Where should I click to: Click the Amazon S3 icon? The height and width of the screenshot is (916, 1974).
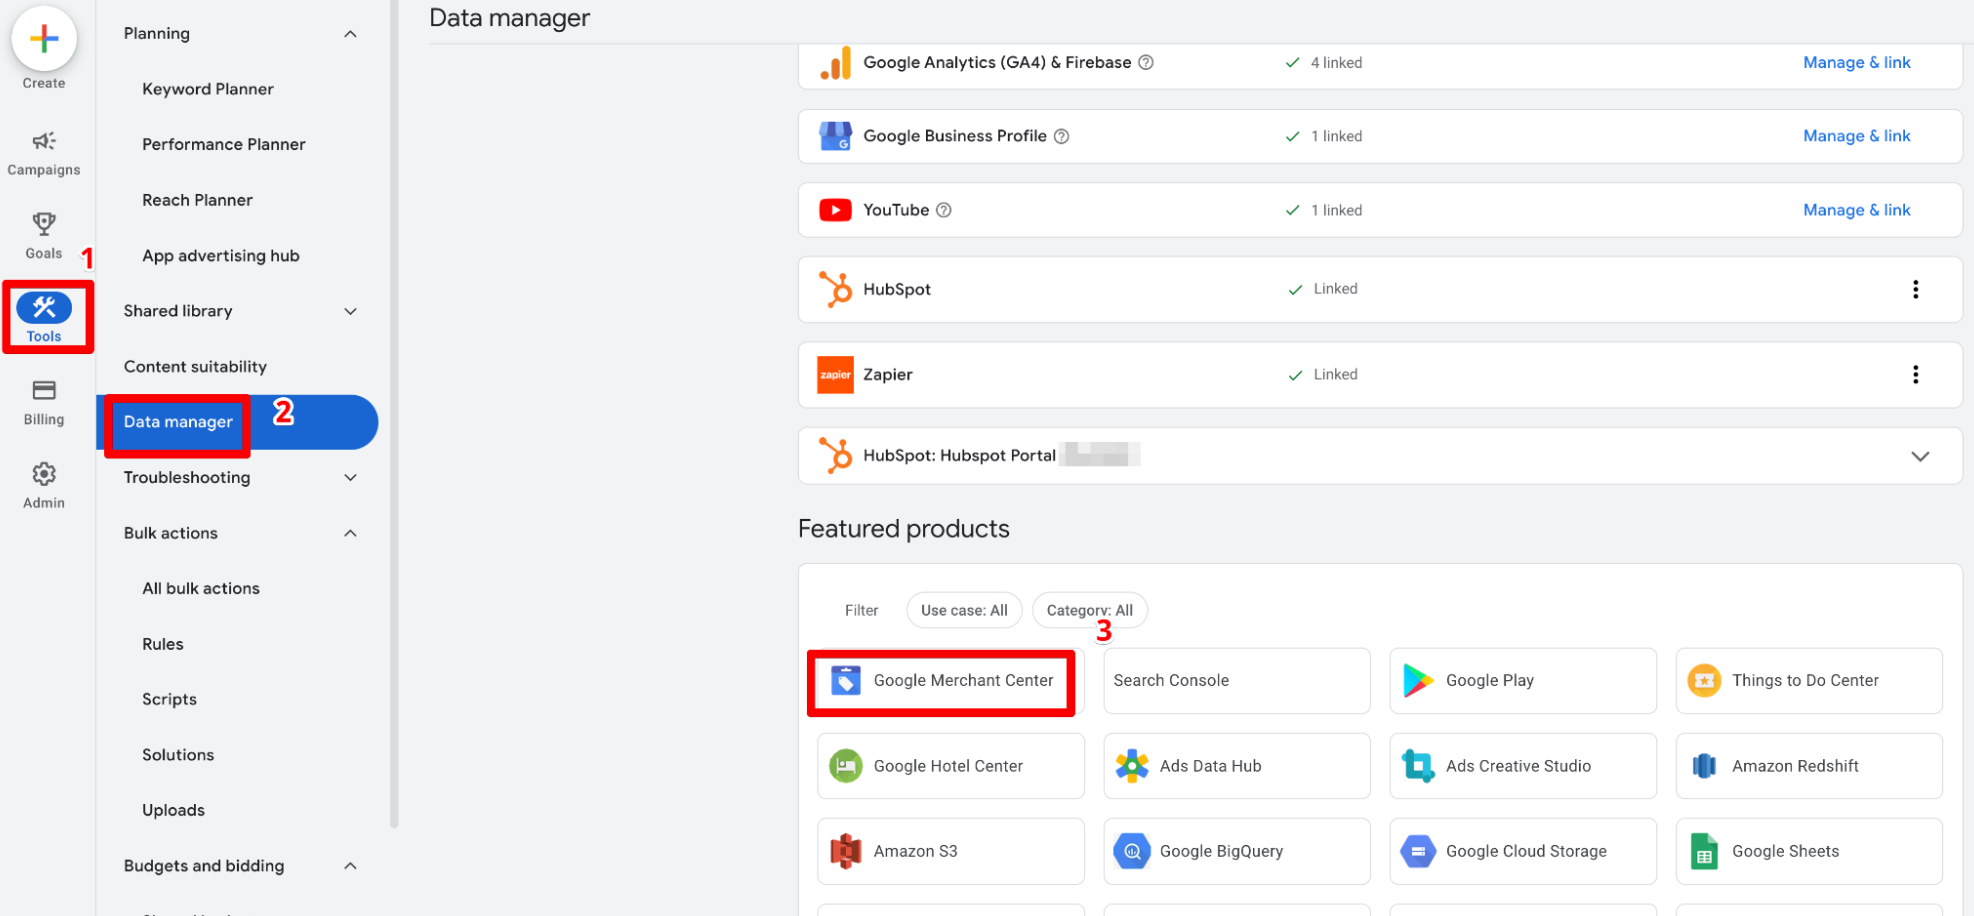pyautogui.click(x=845, y=852)
